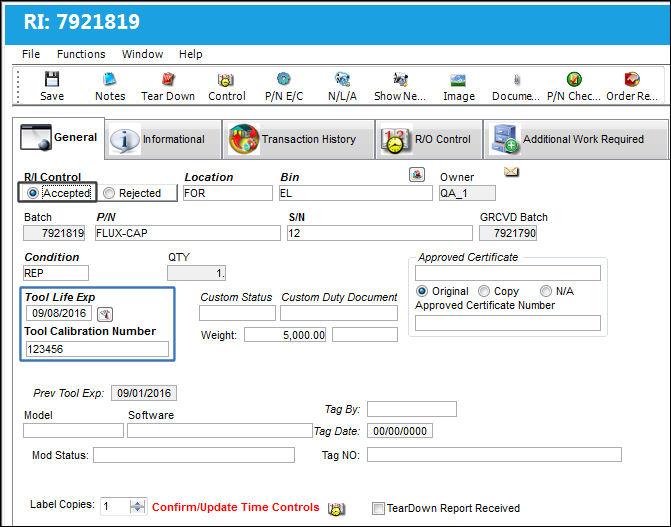Open the Functions menu

pyautogui.click(x=81, y=54)
